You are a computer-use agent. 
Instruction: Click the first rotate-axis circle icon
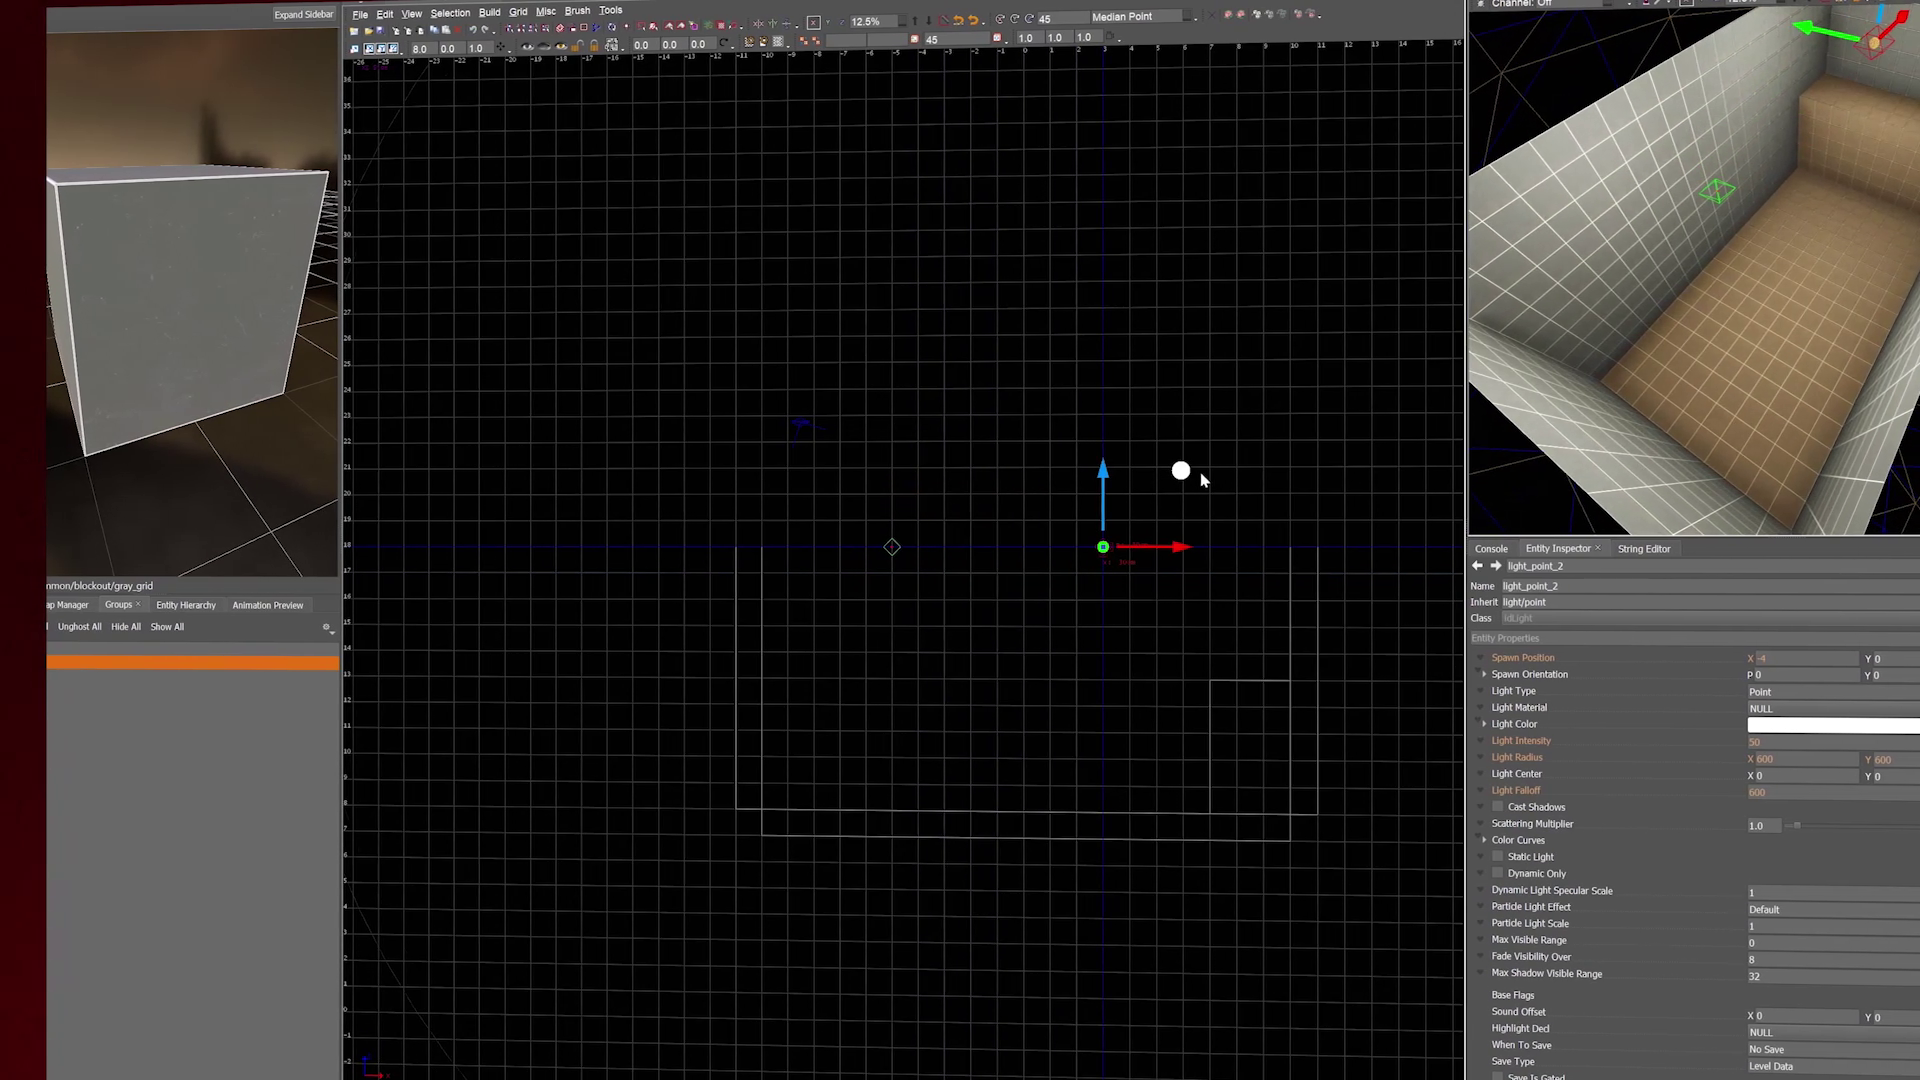point(1000,19)
